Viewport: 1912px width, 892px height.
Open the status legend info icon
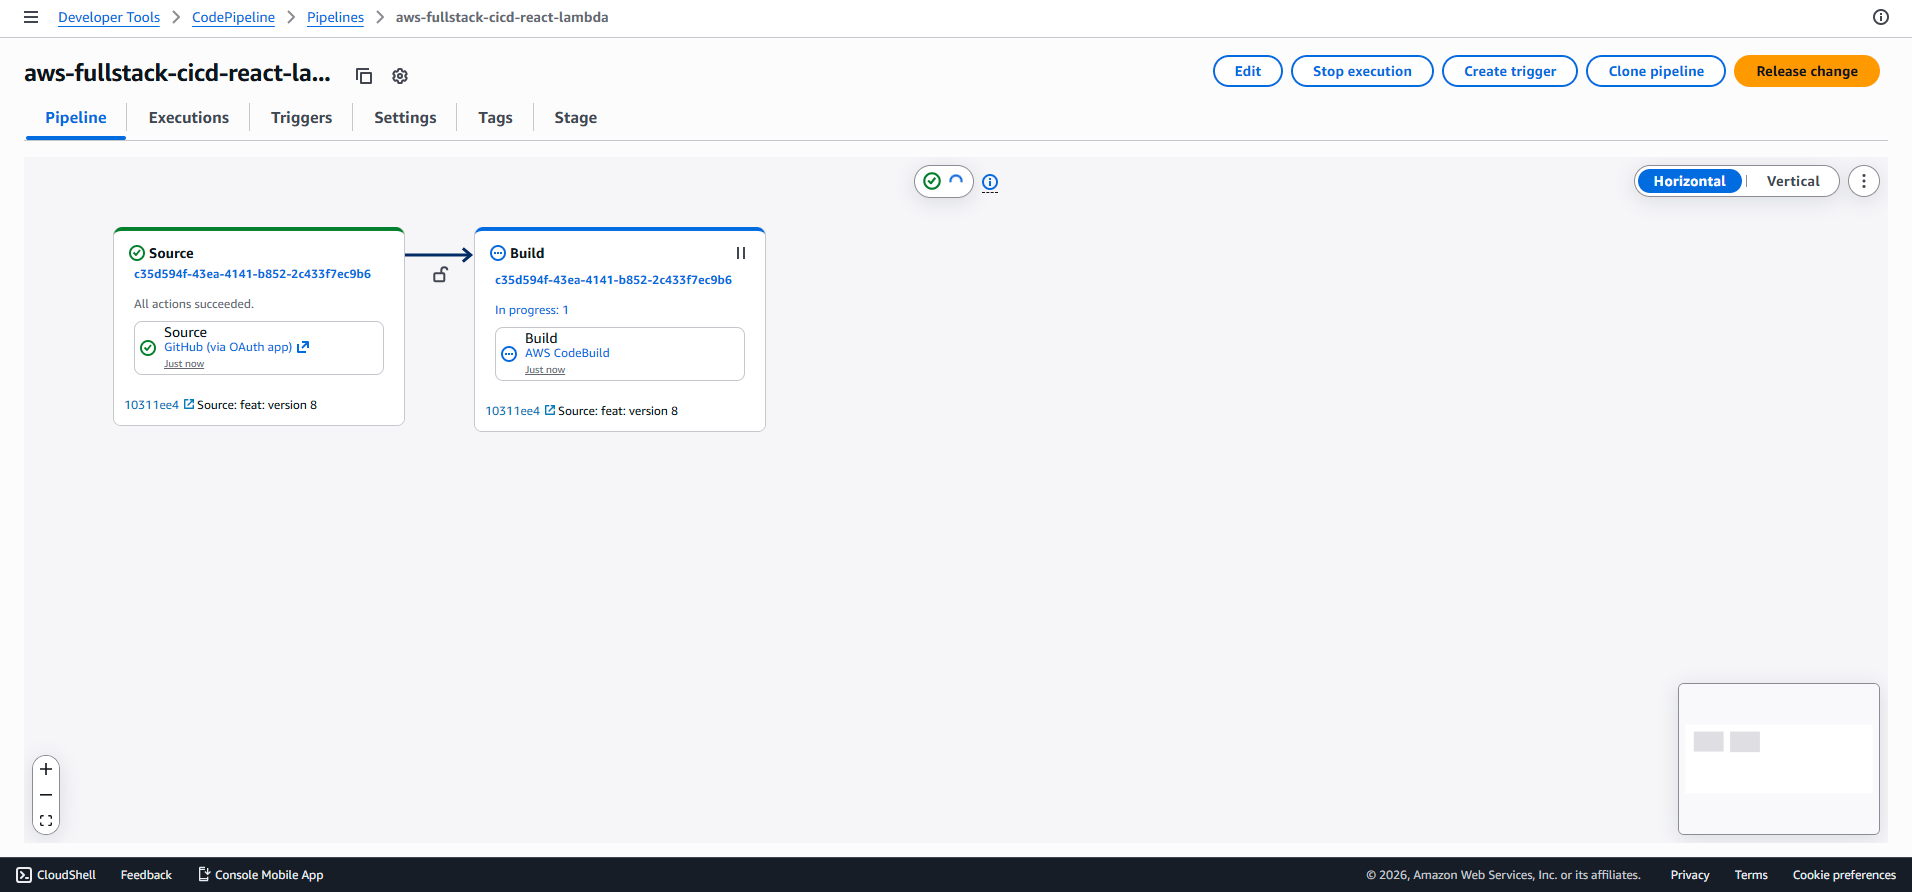(x=990, y=182)
